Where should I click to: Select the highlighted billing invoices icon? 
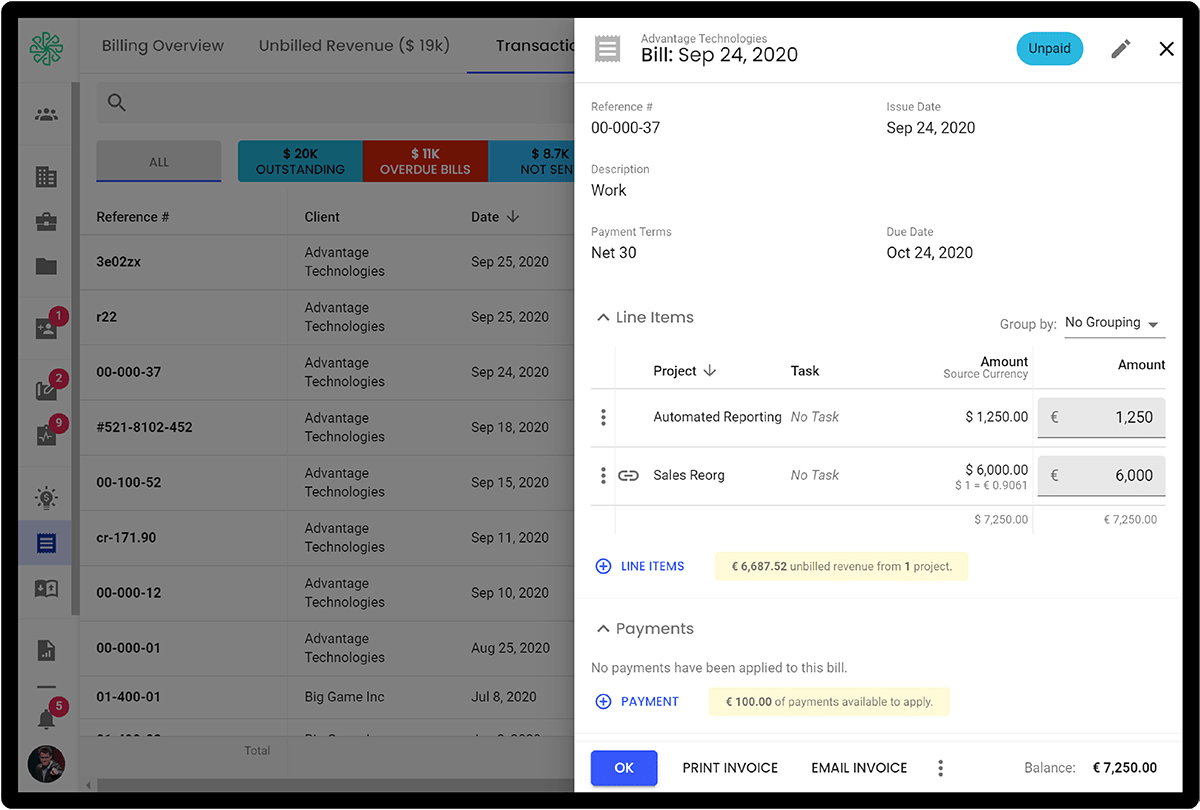pyautogui.click(x=44, y=542)
